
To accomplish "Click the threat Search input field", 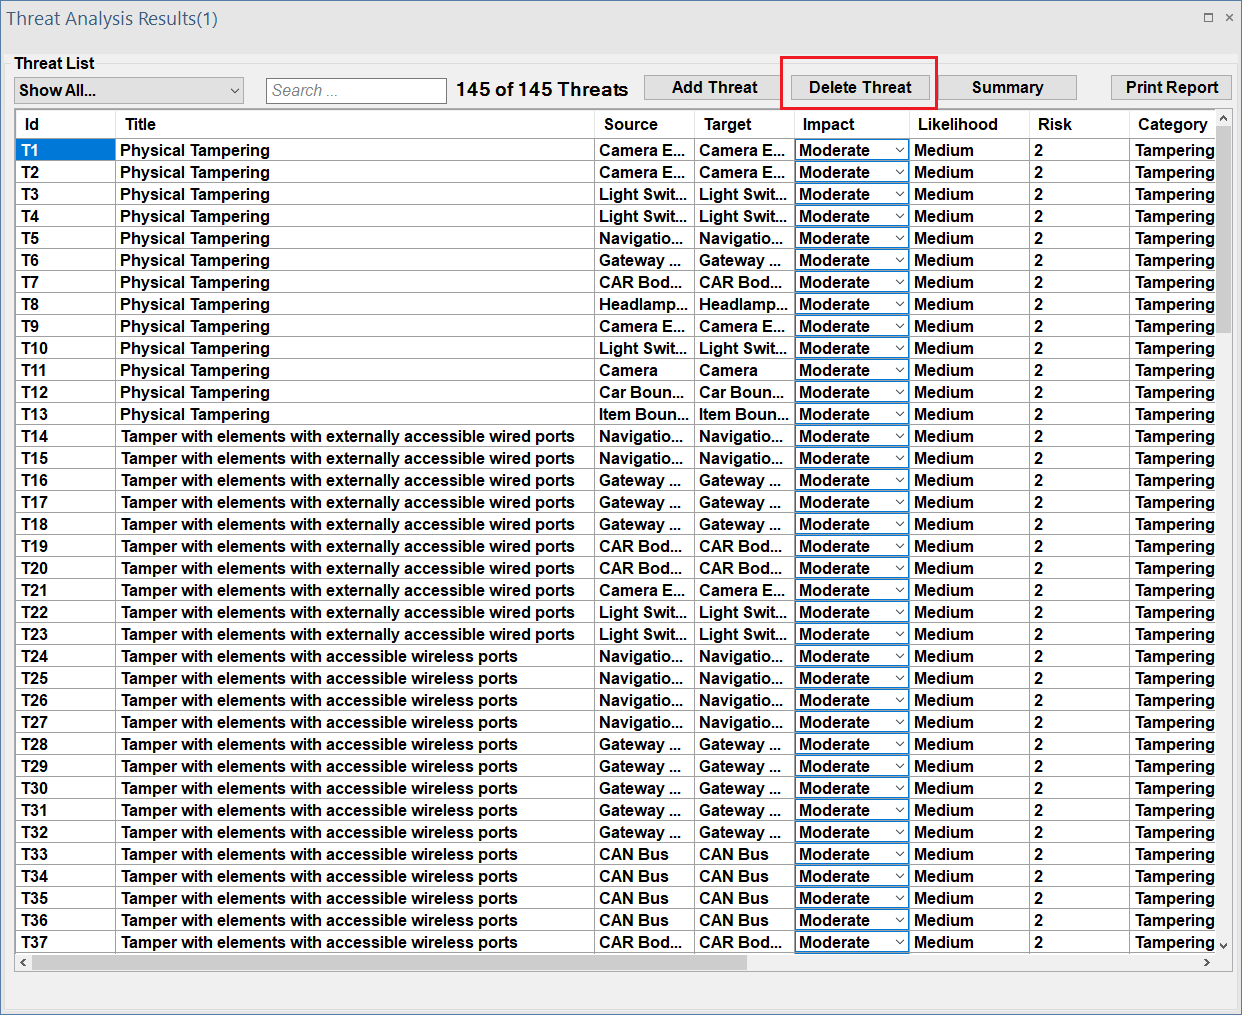I will (356, 91).
